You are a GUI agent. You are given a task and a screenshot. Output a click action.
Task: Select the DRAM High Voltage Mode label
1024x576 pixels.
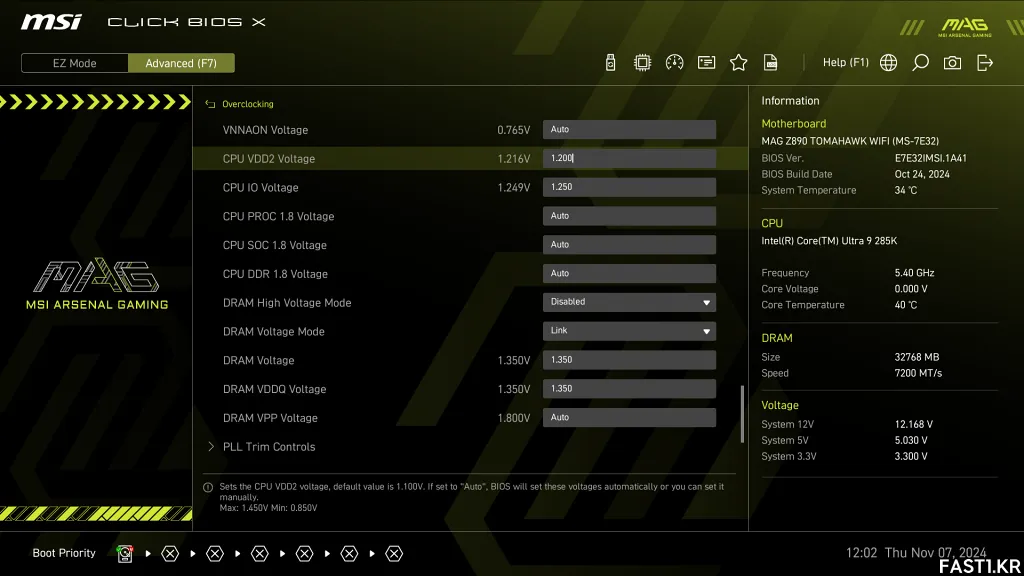pos(287,302)
